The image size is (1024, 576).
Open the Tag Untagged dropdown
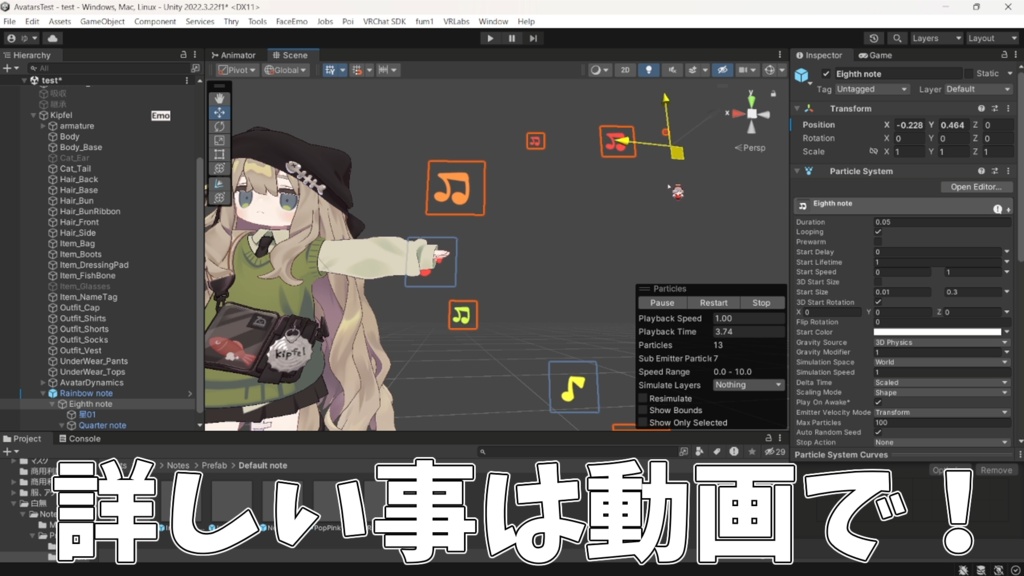[872, 89]
